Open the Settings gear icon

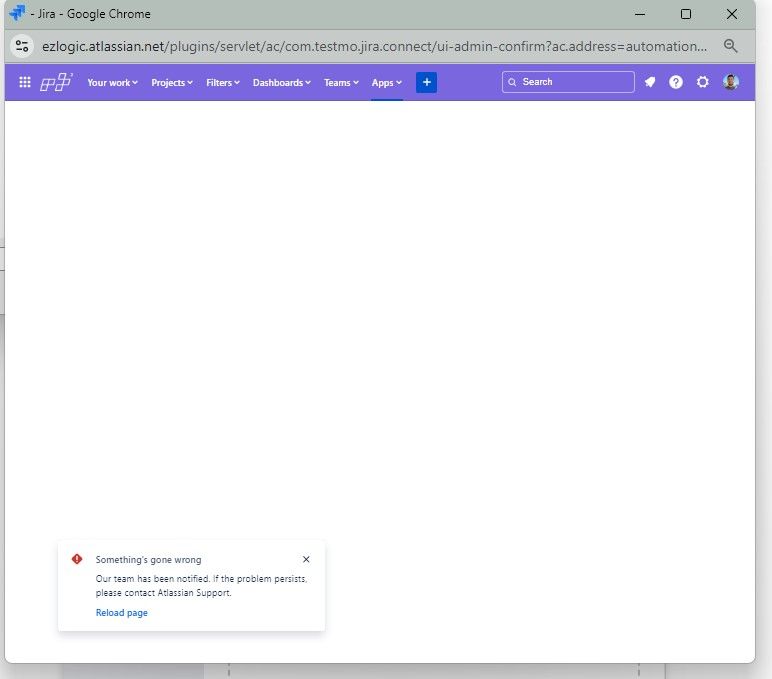[703, 82]
